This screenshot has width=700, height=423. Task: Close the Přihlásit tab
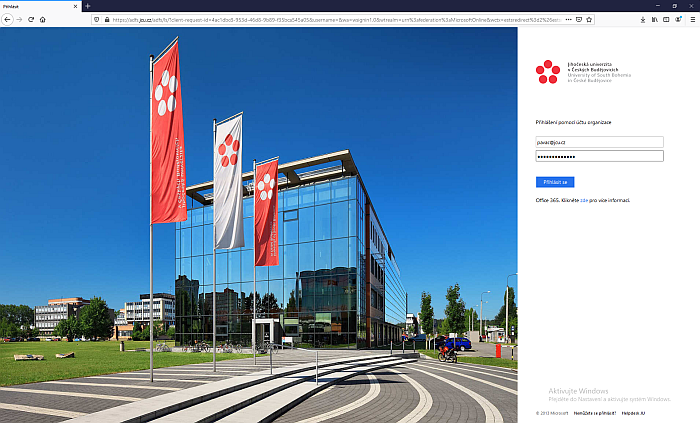[x=75, y=6]
